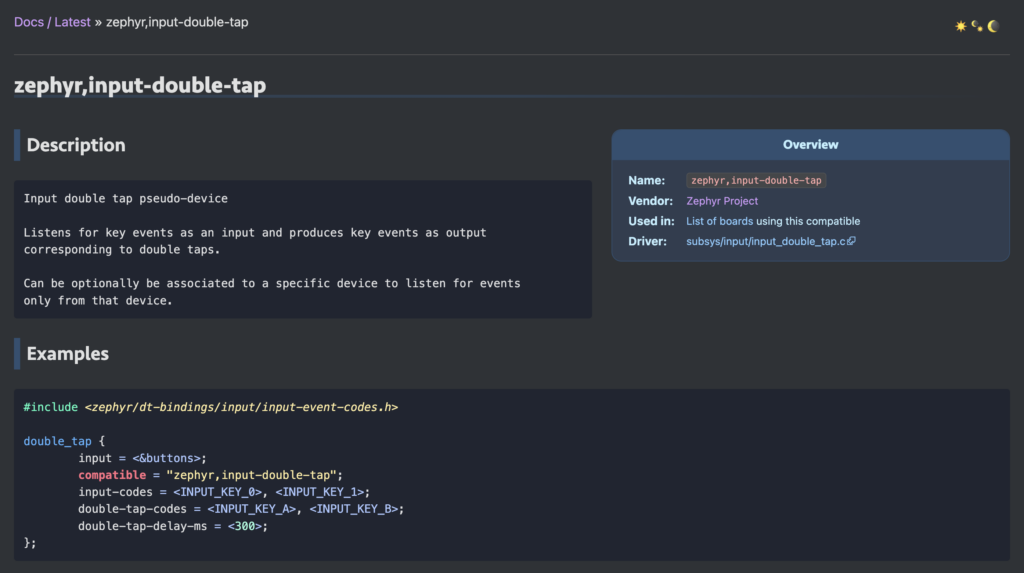Open subsys/input/input_double_tap.c driver link
This screenshot has height=573, width=1024.
tap(765, 241)
